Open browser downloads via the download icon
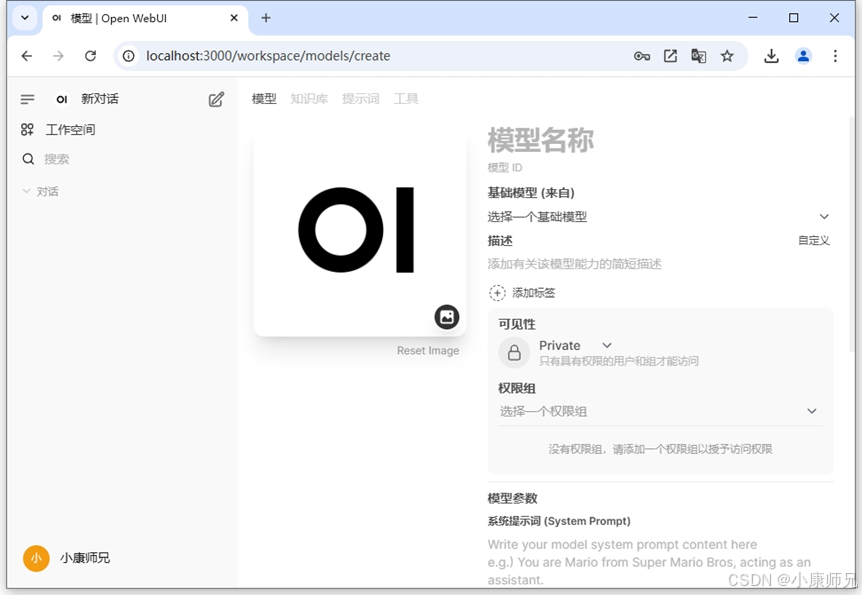Image resolution: width=862 pixels, height=595 pixels. [771, 56]
